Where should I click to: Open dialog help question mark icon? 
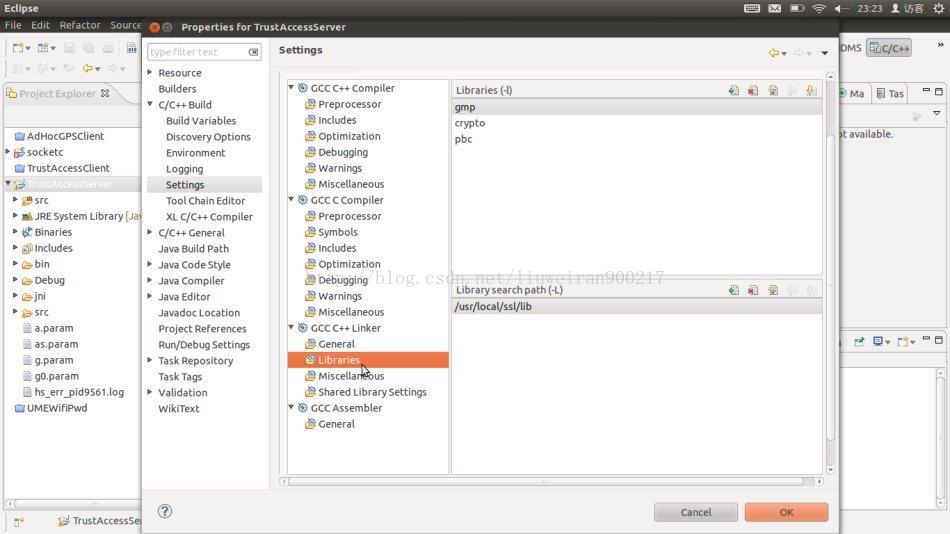point(165,511)
